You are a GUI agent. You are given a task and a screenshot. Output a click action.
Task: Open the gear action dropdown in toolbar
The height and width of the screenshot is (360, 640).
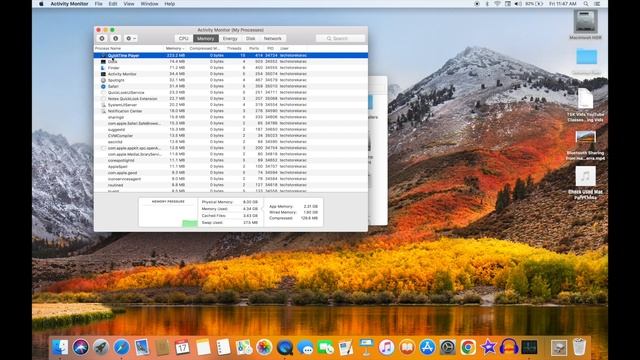point(131,38)
